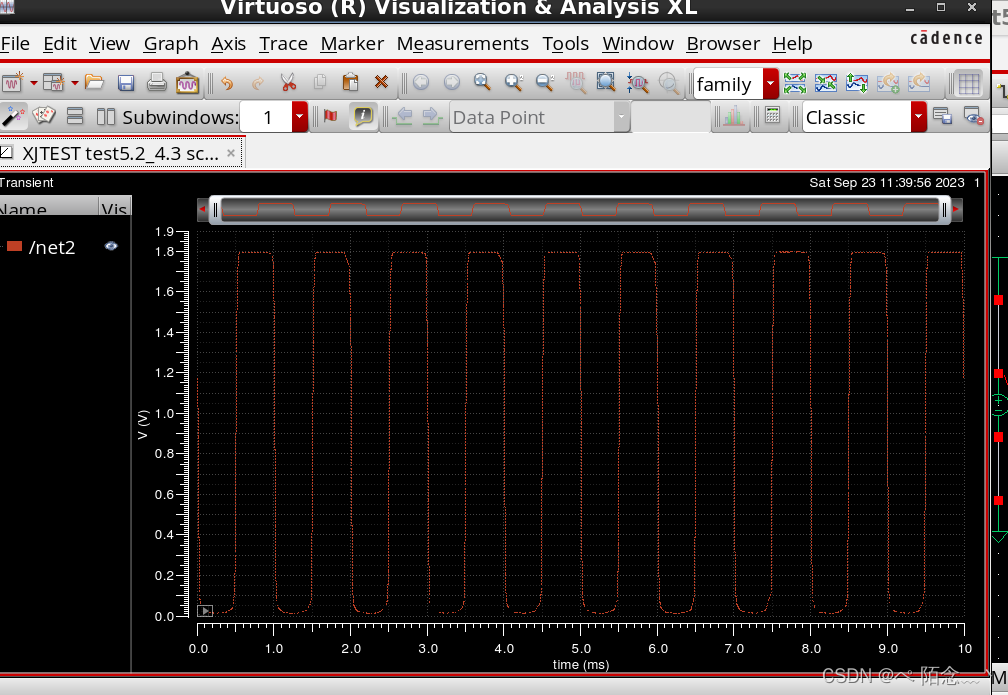
Task: Place a marker using red flag icon
Action: (330, 116)
